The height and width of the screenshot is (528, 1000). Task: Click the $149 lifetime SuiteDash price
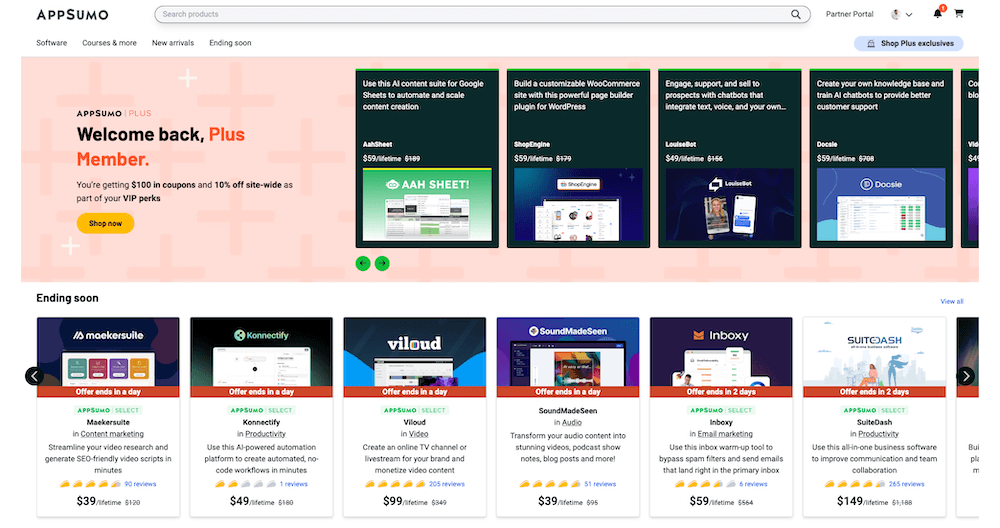tap(862, 501)
